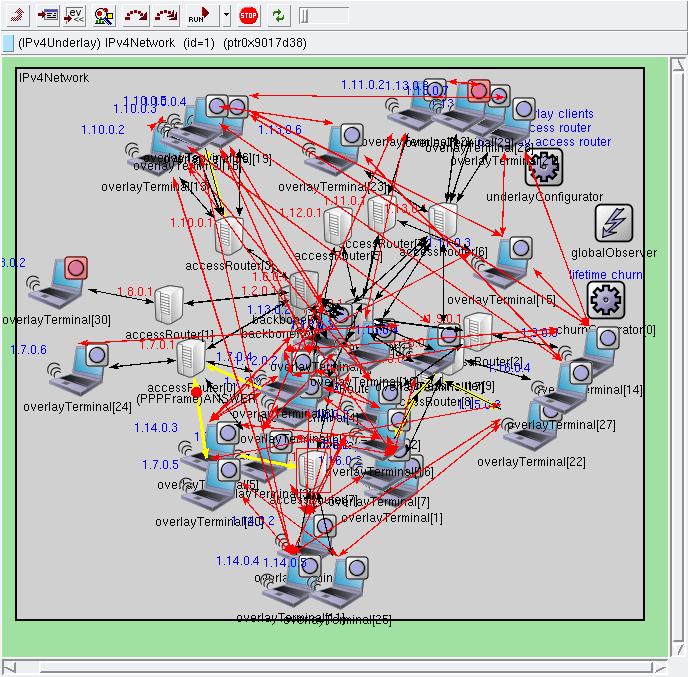Screen dimensions: 688x677
Task: Click the 'ev' event log toolbar button
Action: tap(75, 15)
